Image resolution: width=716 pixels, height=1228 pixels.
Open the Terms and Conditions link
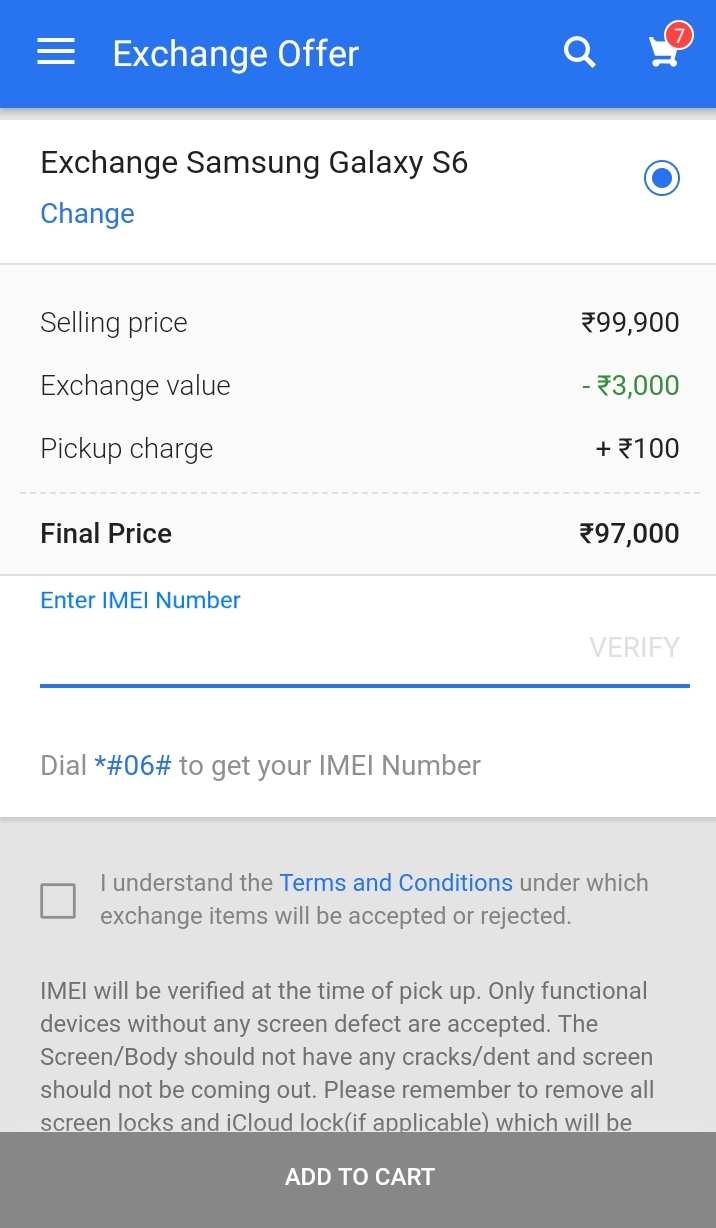(x=396, y=883)
